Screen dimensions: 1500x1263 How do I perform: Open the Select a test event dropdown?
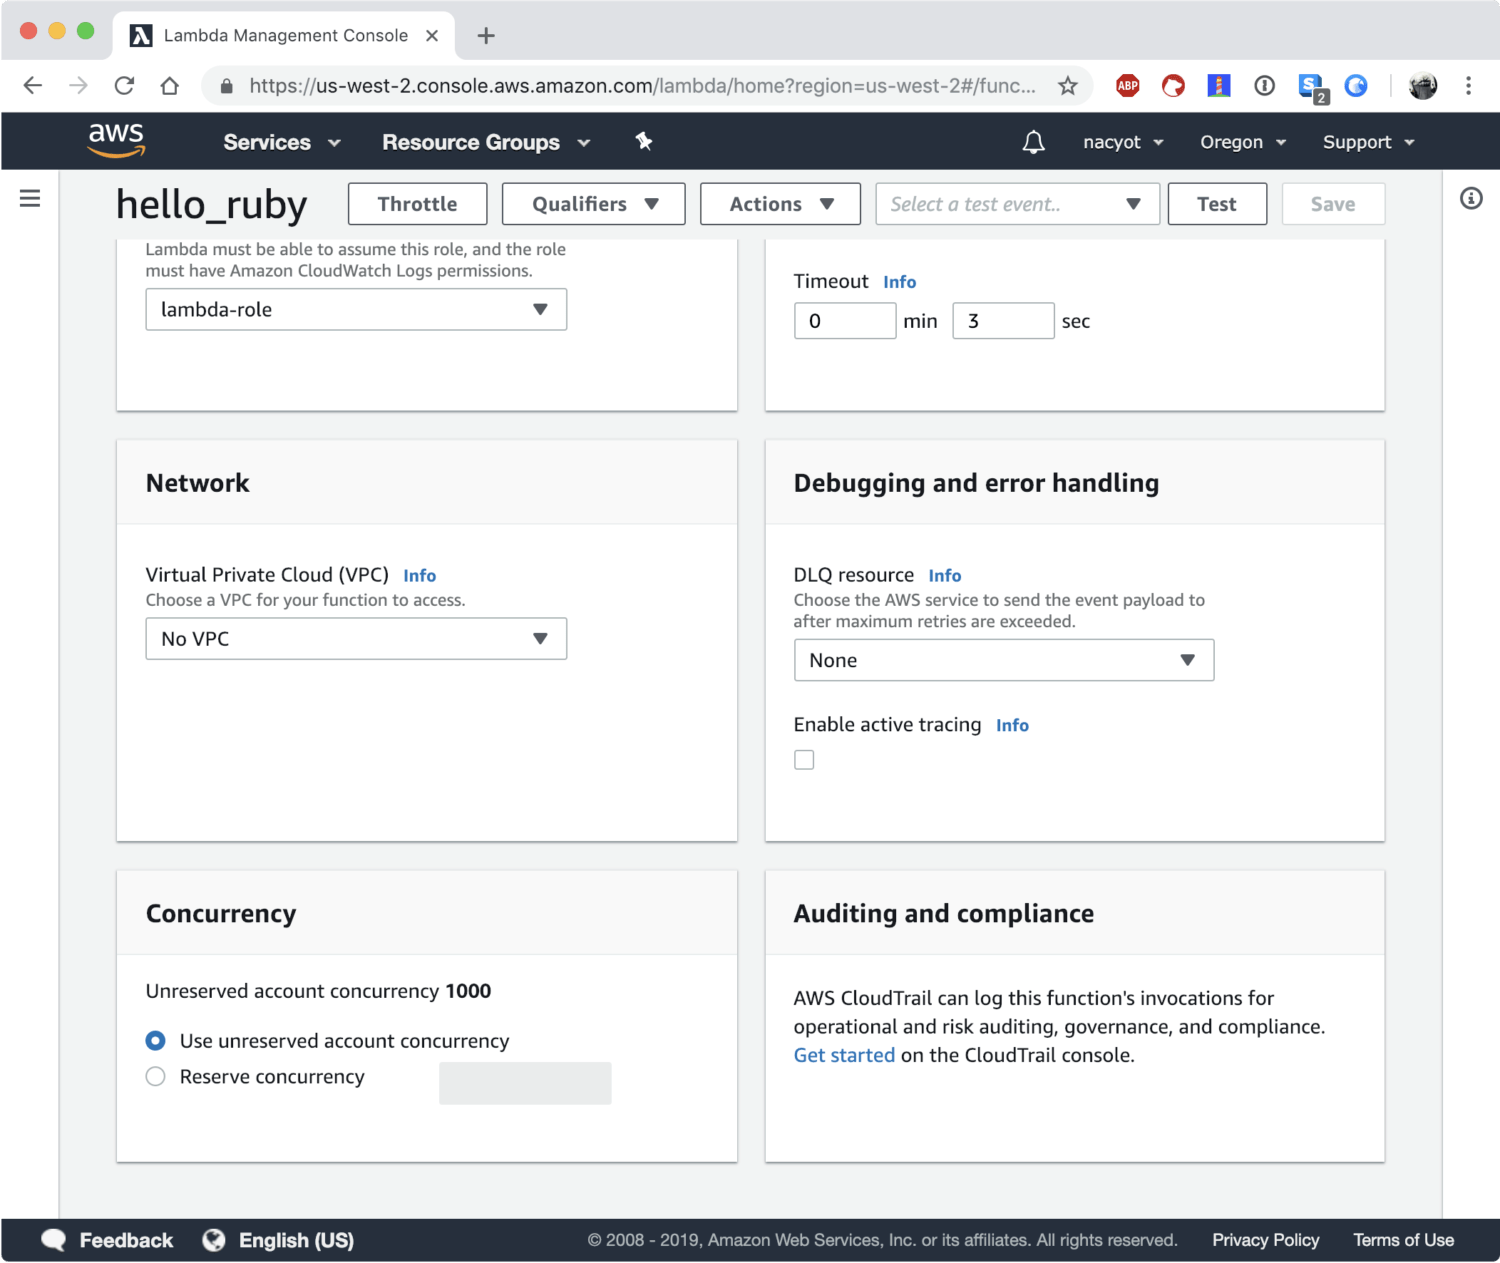[1017, 204]
